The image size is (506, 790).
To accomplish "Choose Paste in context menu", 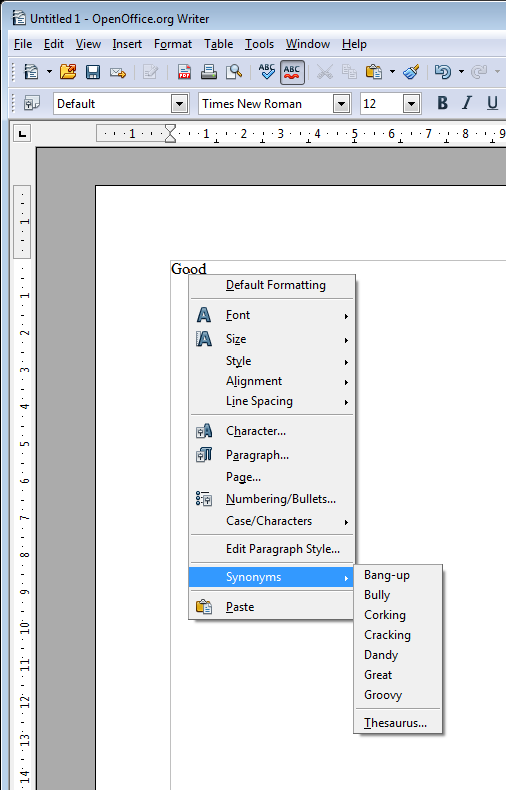I will point(272,607).
